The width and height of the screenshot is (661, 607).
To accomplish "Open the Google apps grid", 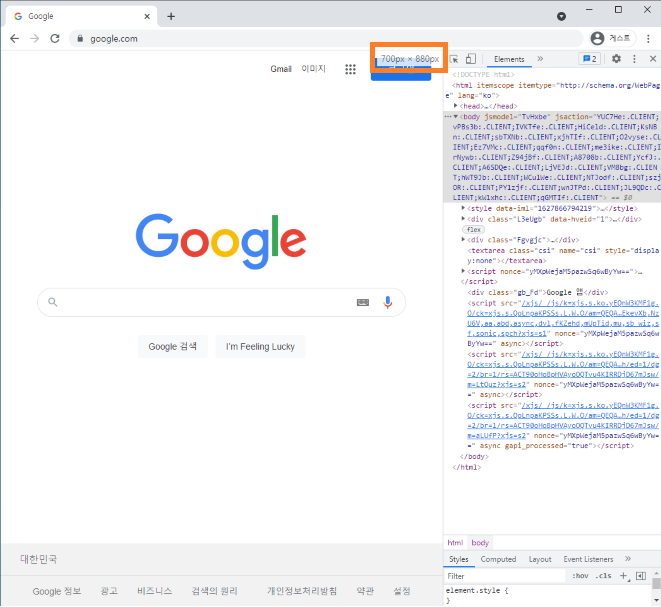I will 350,69.
